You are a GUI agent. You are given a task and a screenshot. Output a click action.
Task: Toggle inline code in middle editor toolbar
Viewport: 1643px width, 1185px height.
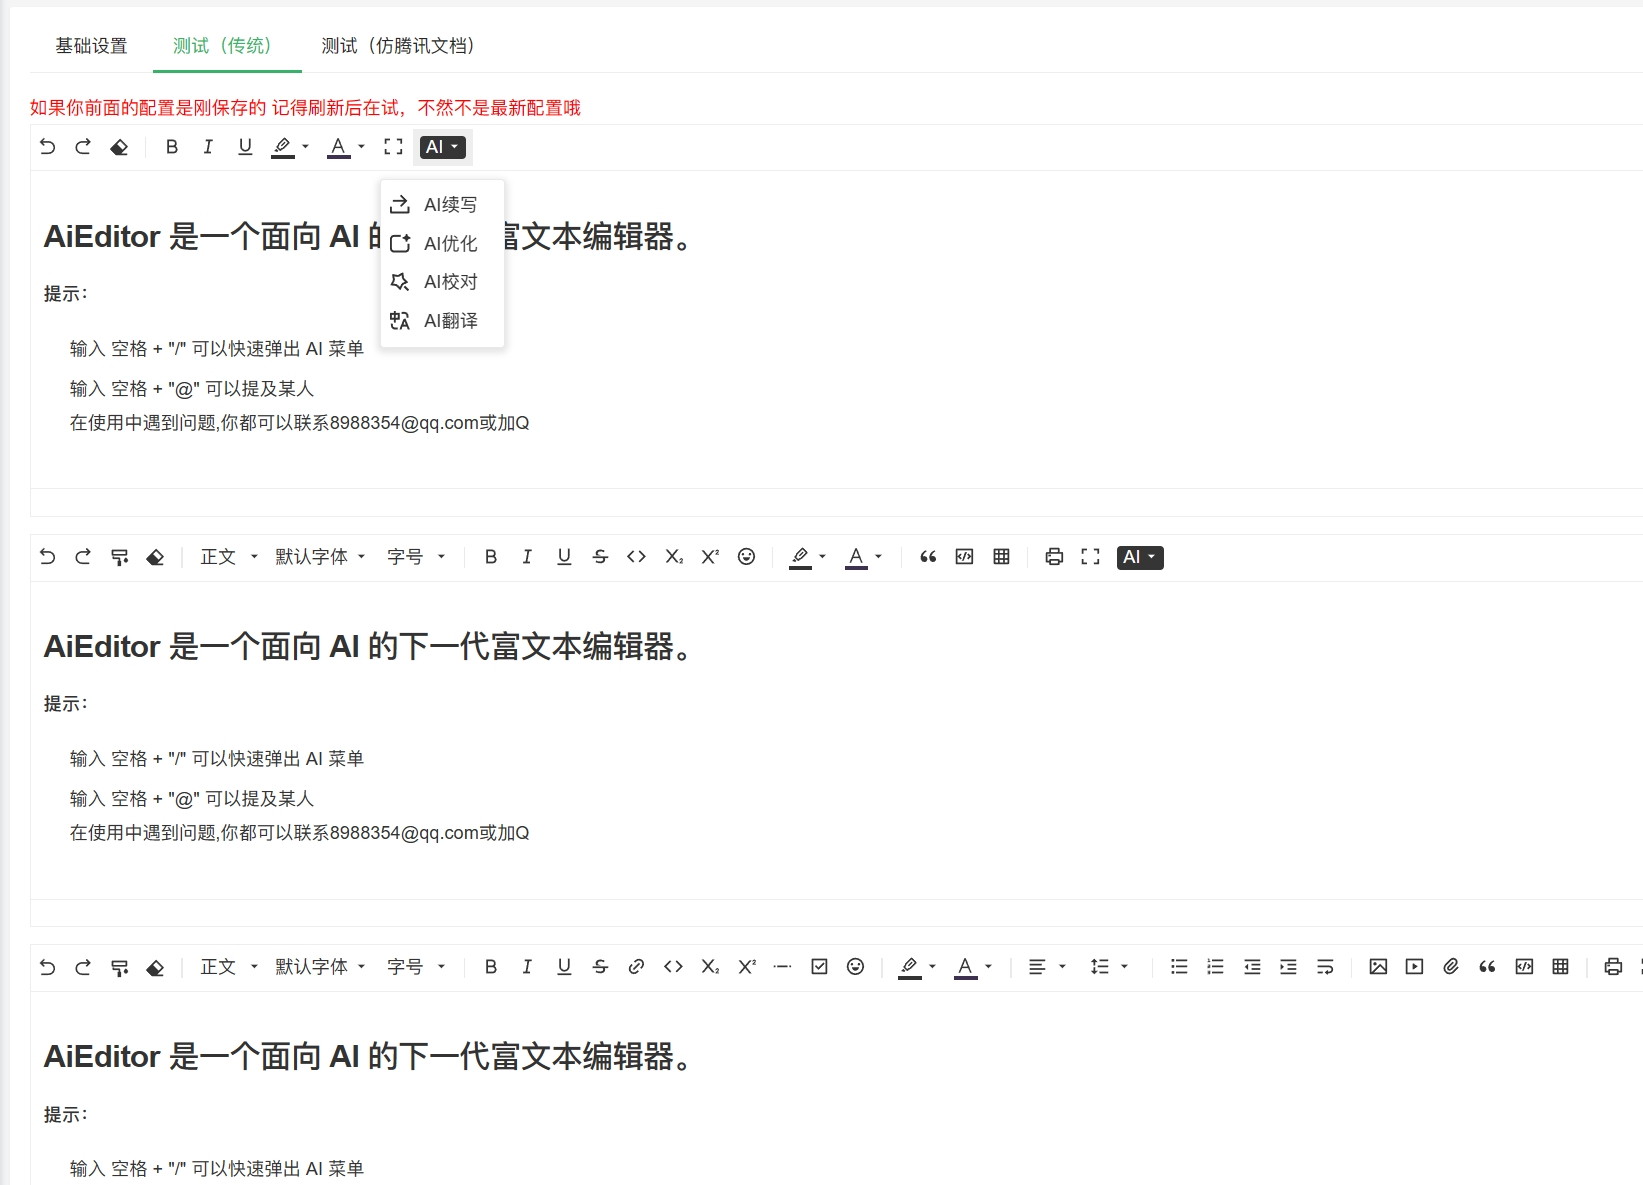tap(636, 557)
